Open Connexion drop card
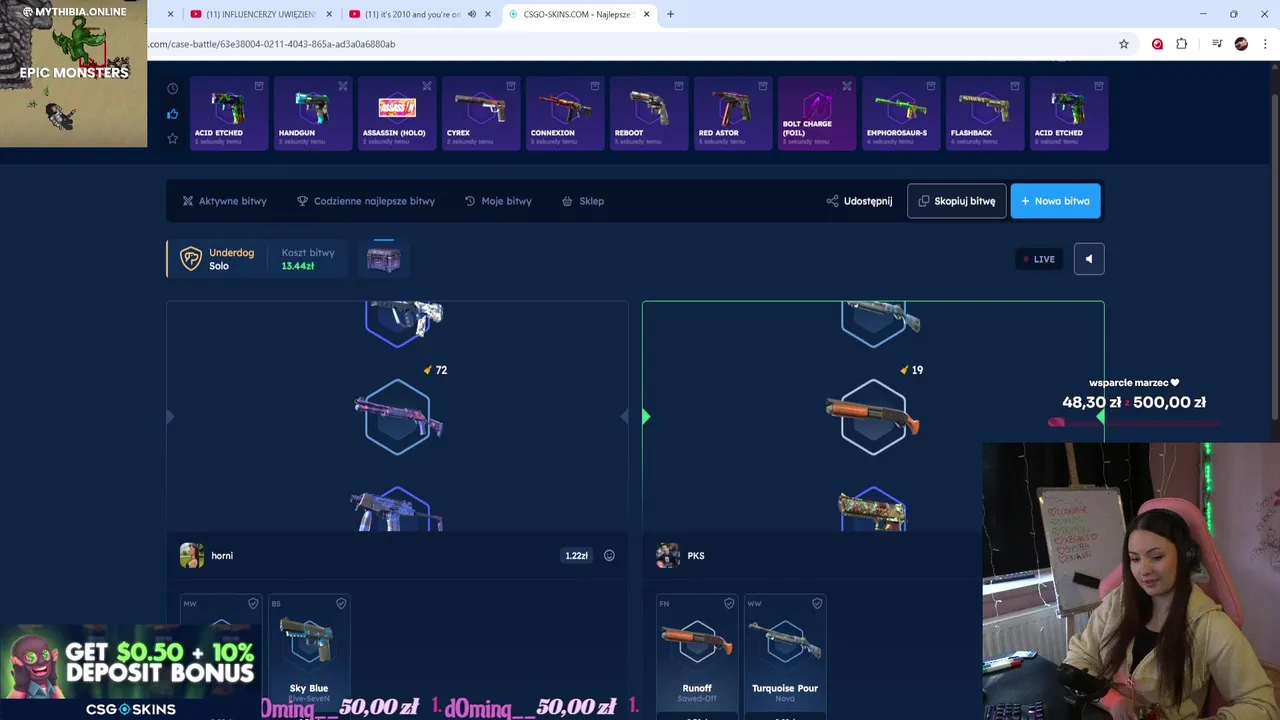 coord(565,113)
